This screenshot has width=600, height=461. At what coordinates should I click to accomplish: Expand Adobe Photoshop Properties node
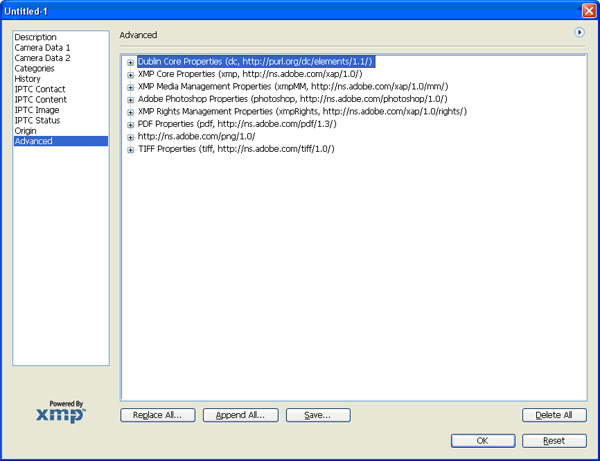click(x=130, y=100)
